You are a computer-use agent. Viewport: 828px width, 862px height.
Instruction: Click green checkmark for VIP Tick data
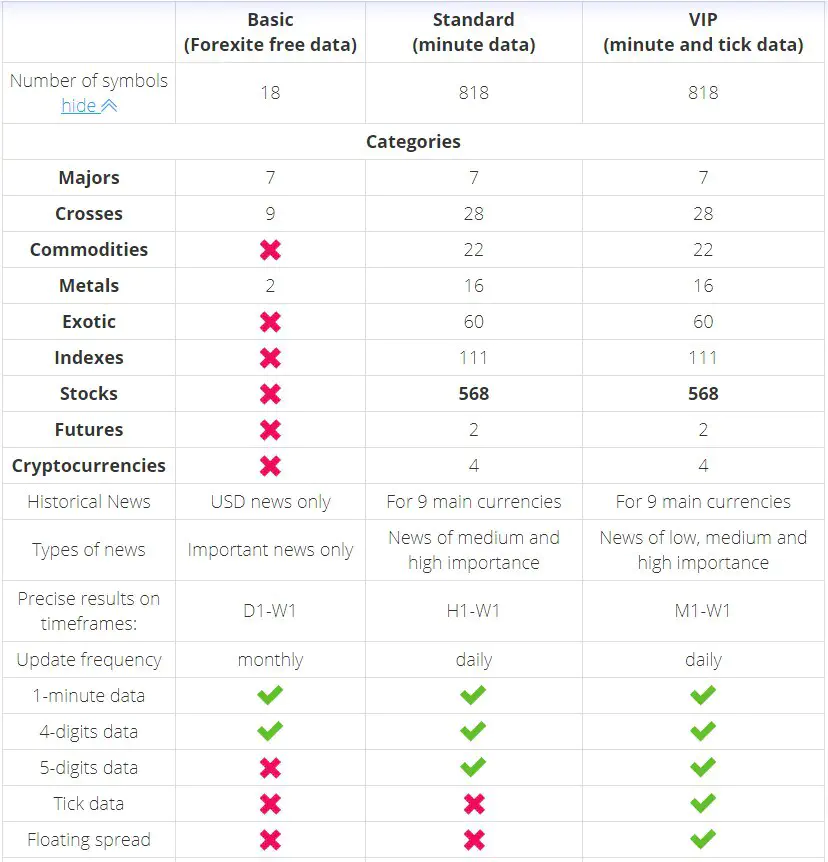(703, 803)
